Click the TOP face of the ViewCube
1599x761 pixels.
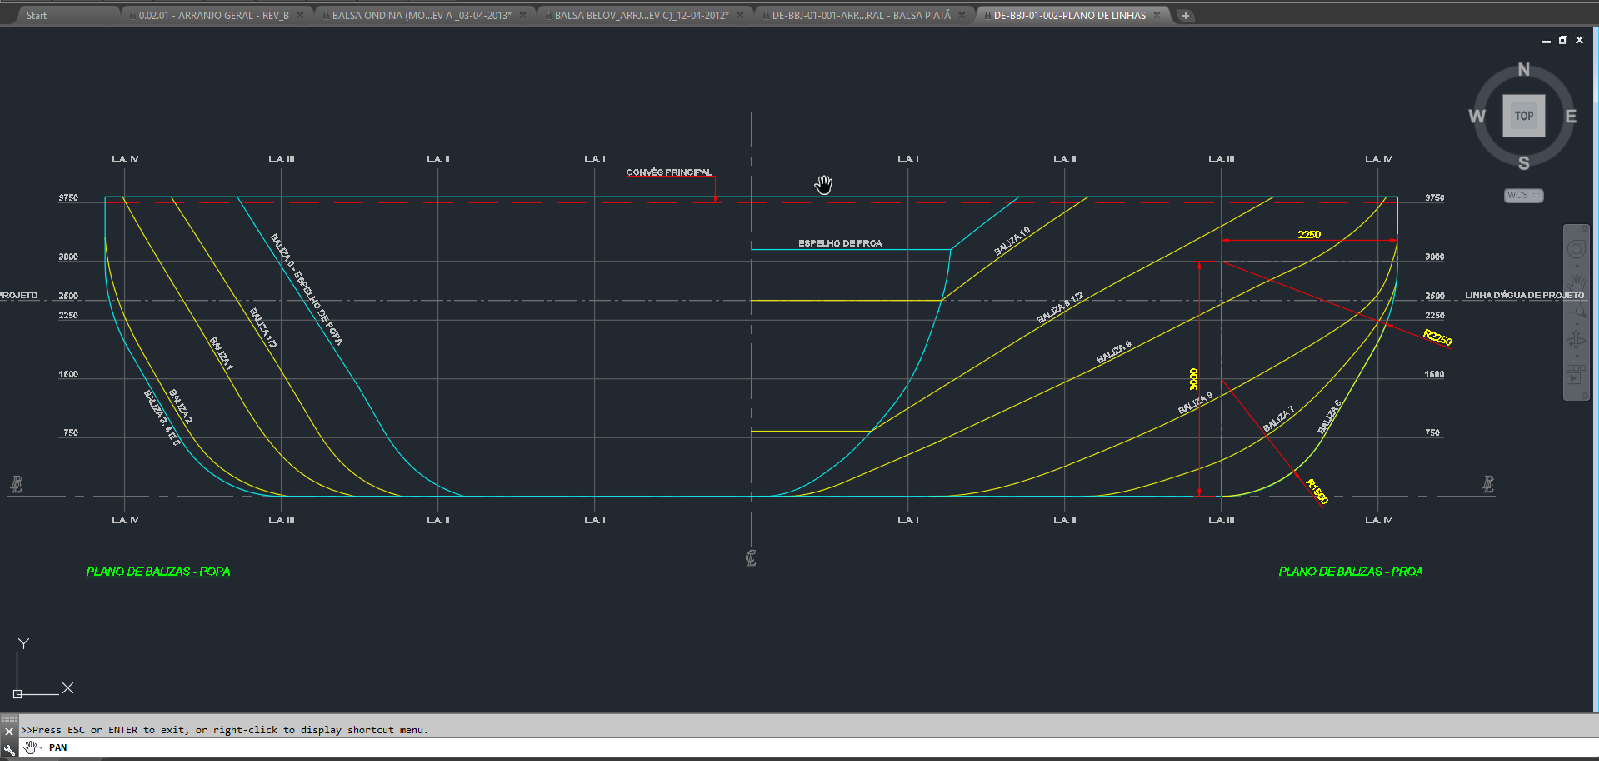[x=1523, y=116]
